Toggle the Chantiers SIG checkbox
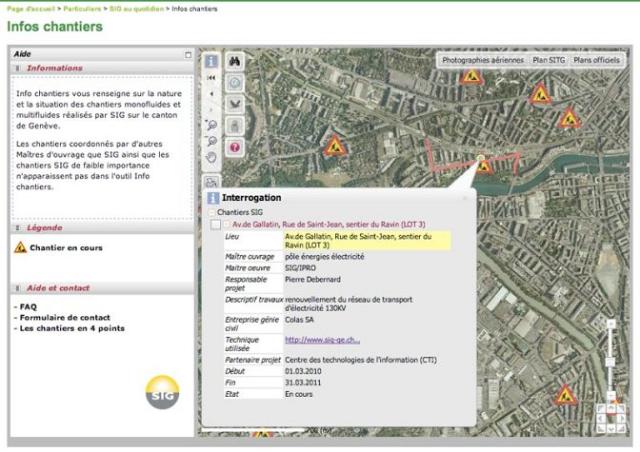 [x=212, y=213]
